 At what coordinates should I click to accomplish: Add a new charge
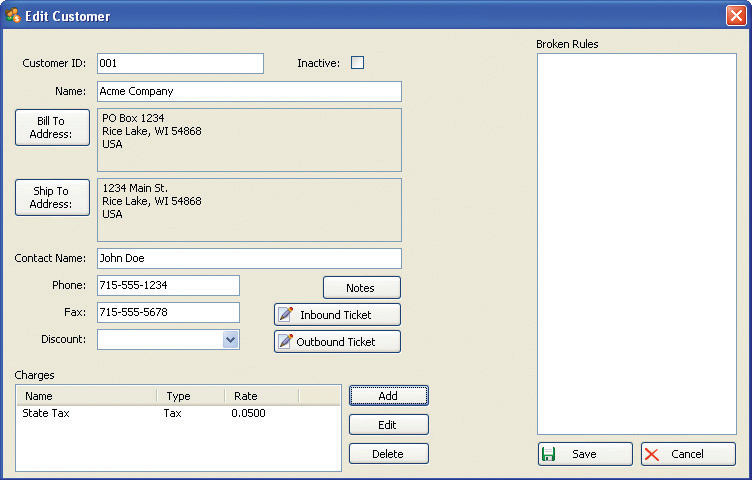(388, 396)
